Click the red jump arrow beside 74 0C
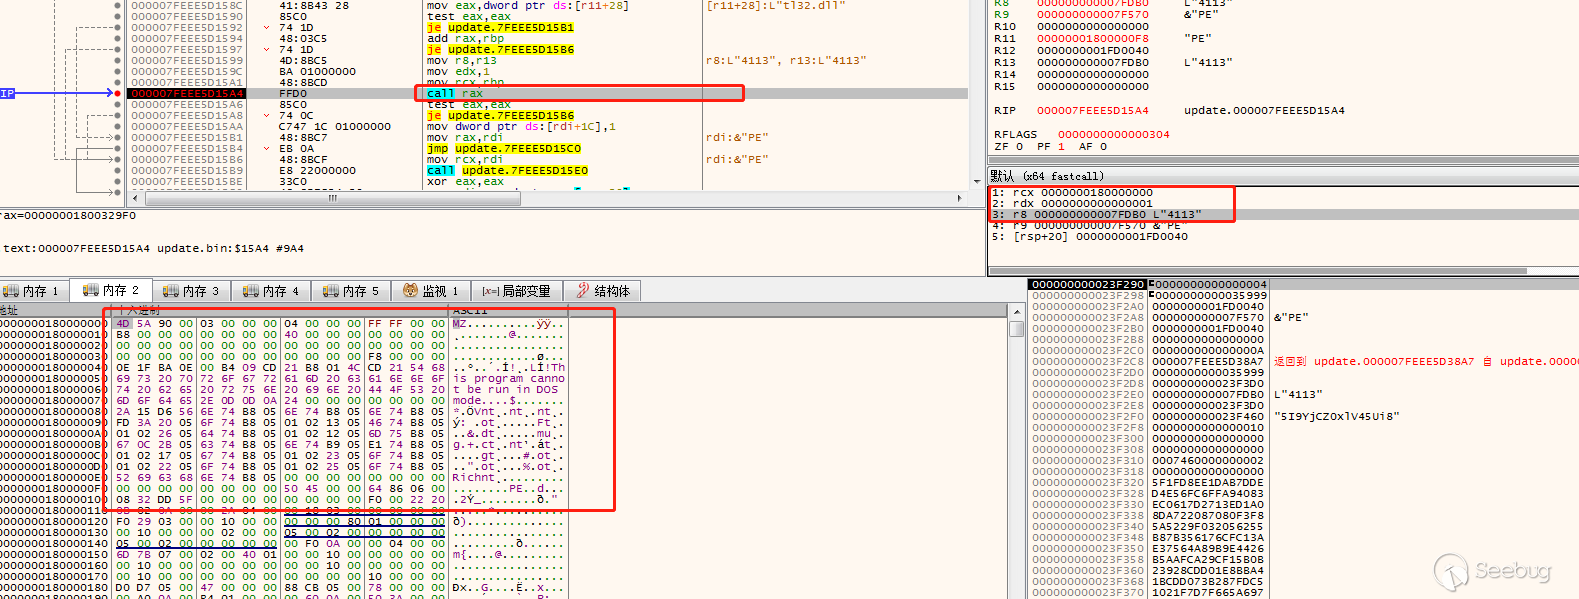 [x=267, y=115]
